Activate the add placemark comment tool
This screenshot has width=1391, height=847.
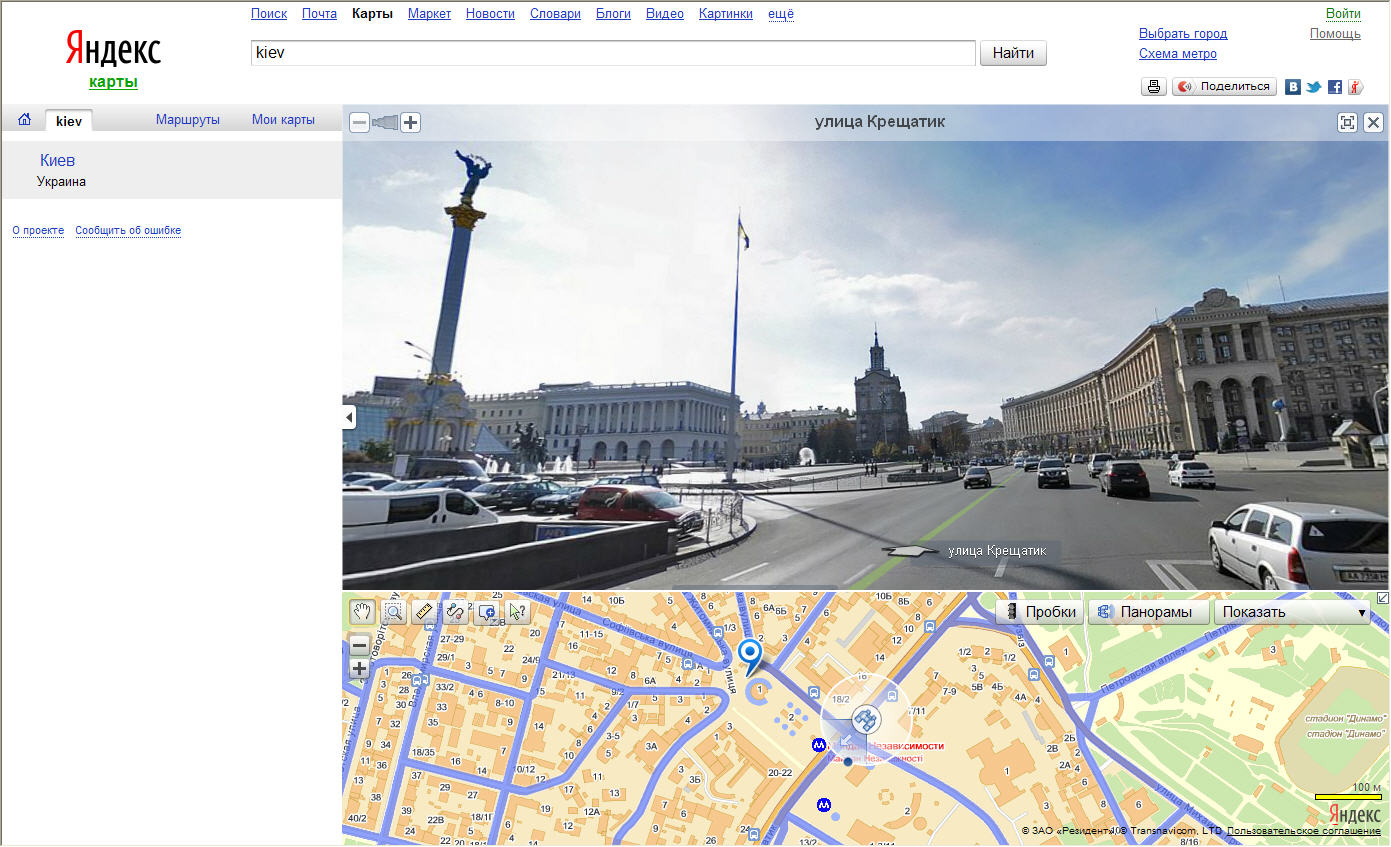coord(487,611)
